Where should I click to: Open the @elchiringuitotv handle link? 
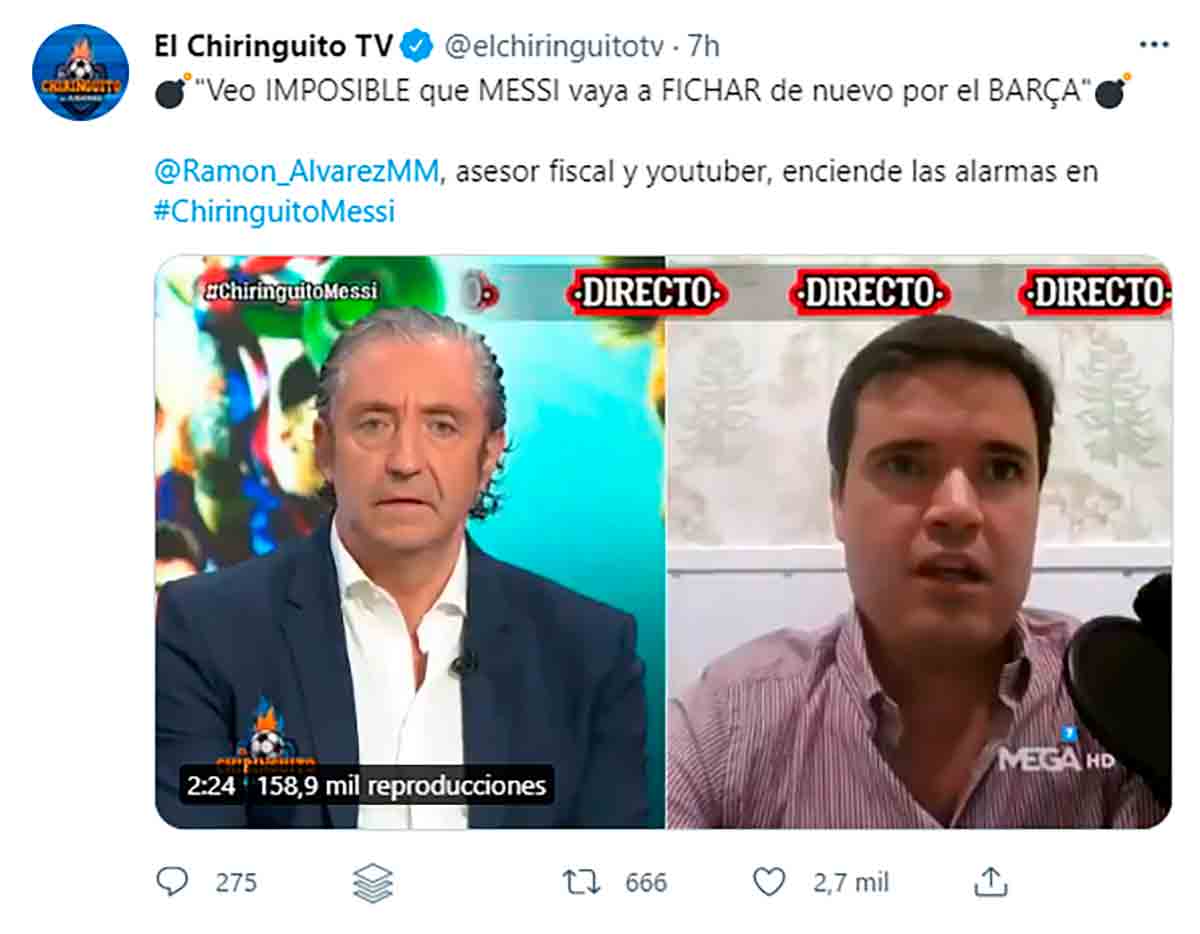(x=553, y=46)
